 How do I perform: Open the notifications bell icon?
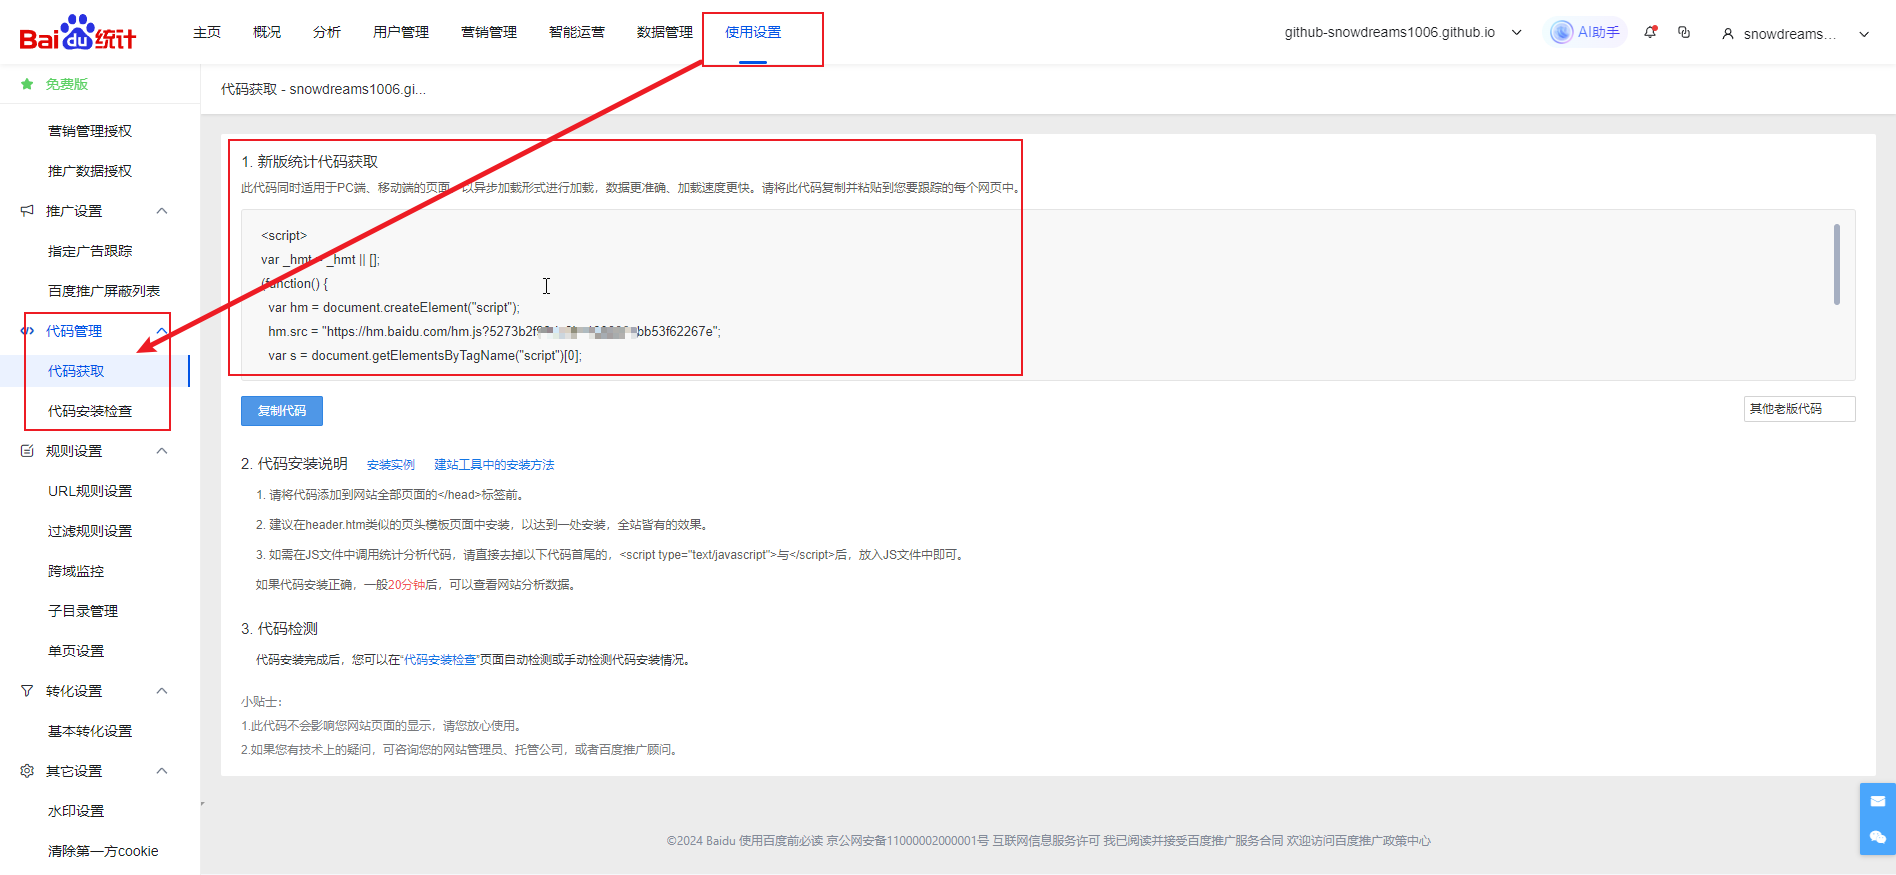click(x=1650, y=32)
